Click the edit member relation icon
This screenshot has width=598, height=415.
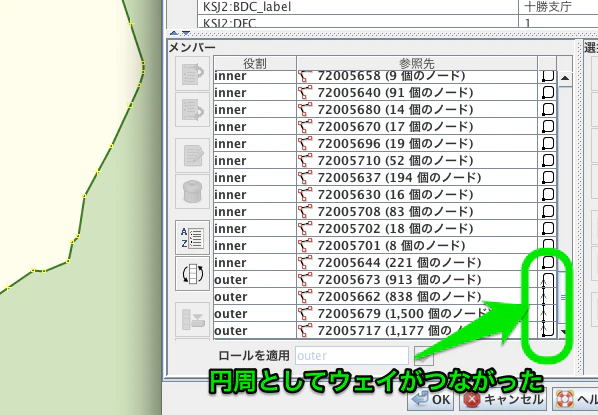(192, 155)
